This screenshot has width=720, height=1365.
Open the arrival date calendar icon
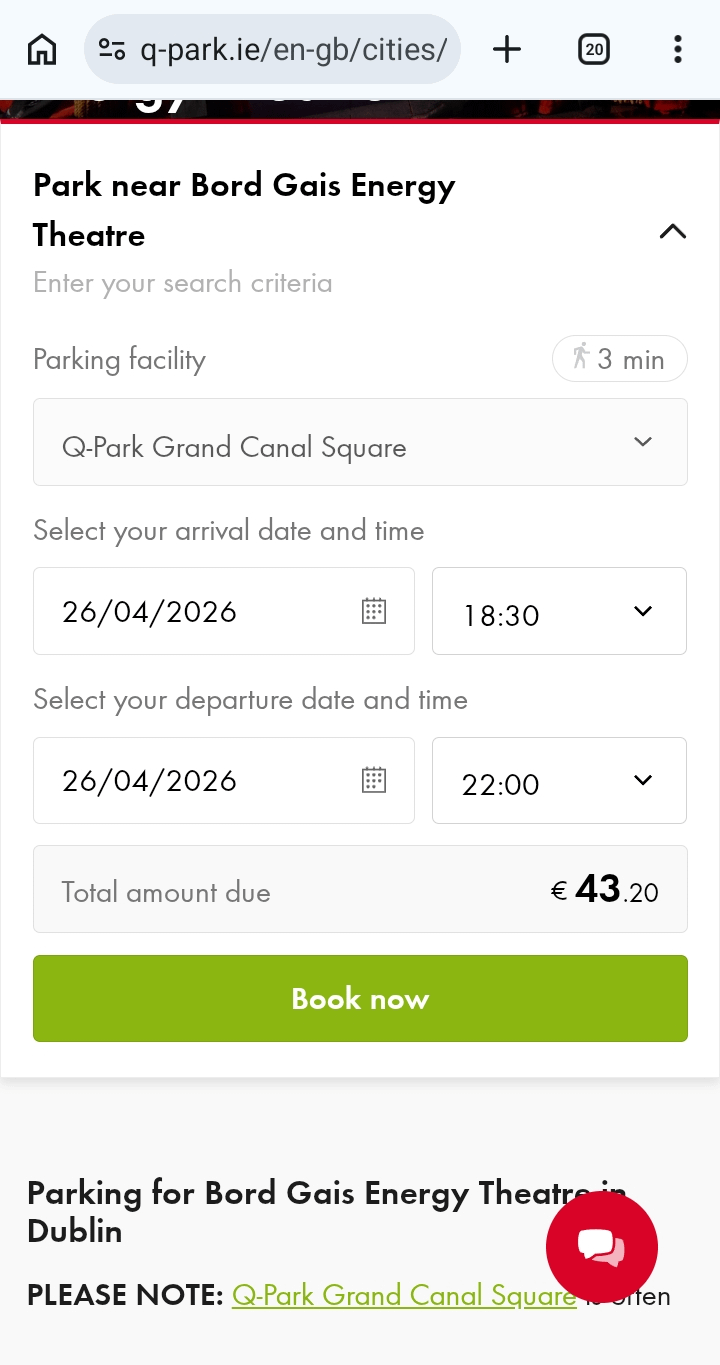374,611
